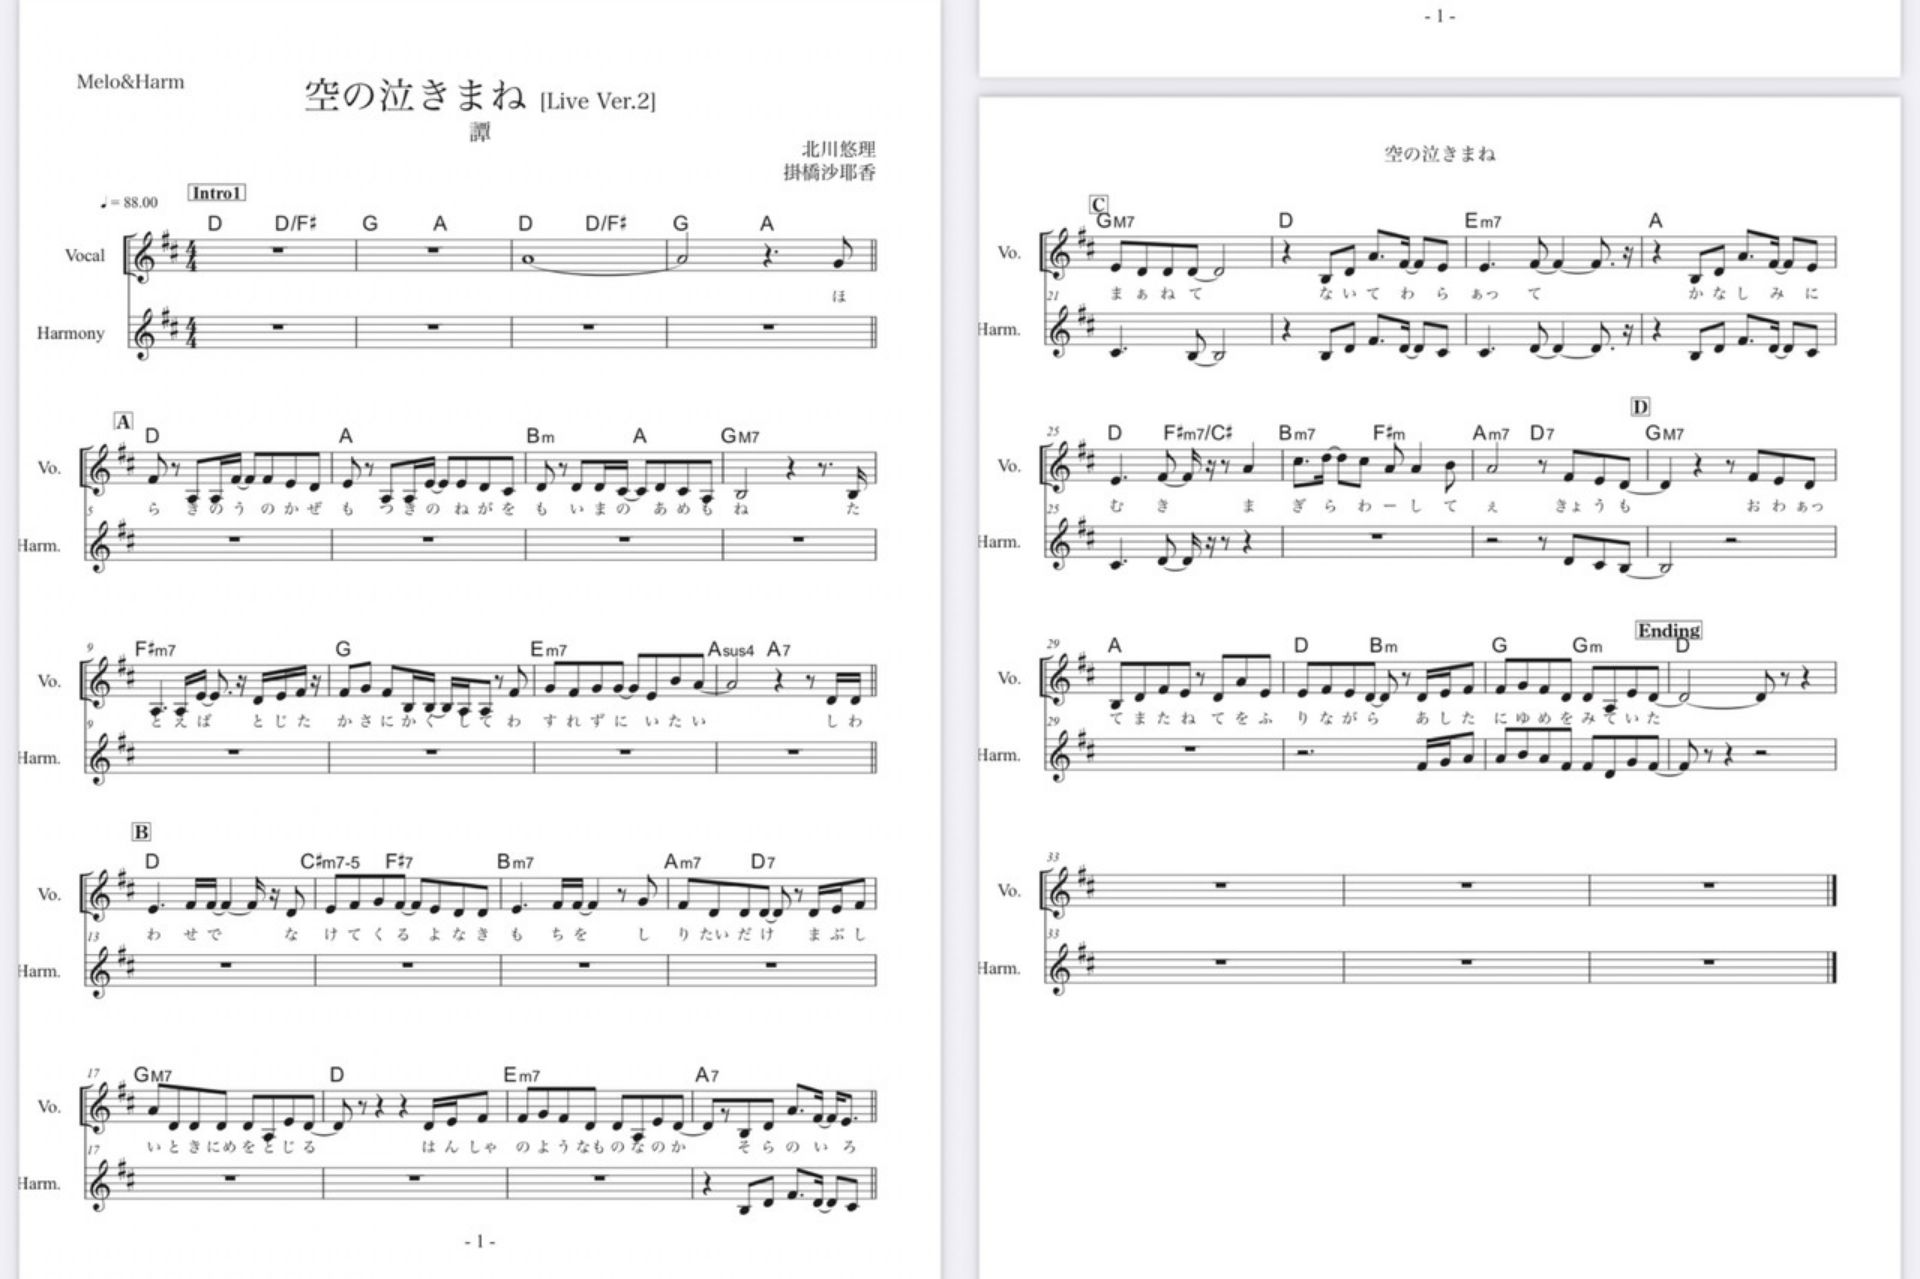This screenshot has height=1279, width=1920.
Task: Click the Intro1 rehearsal mark
Action: coord(217,193)
